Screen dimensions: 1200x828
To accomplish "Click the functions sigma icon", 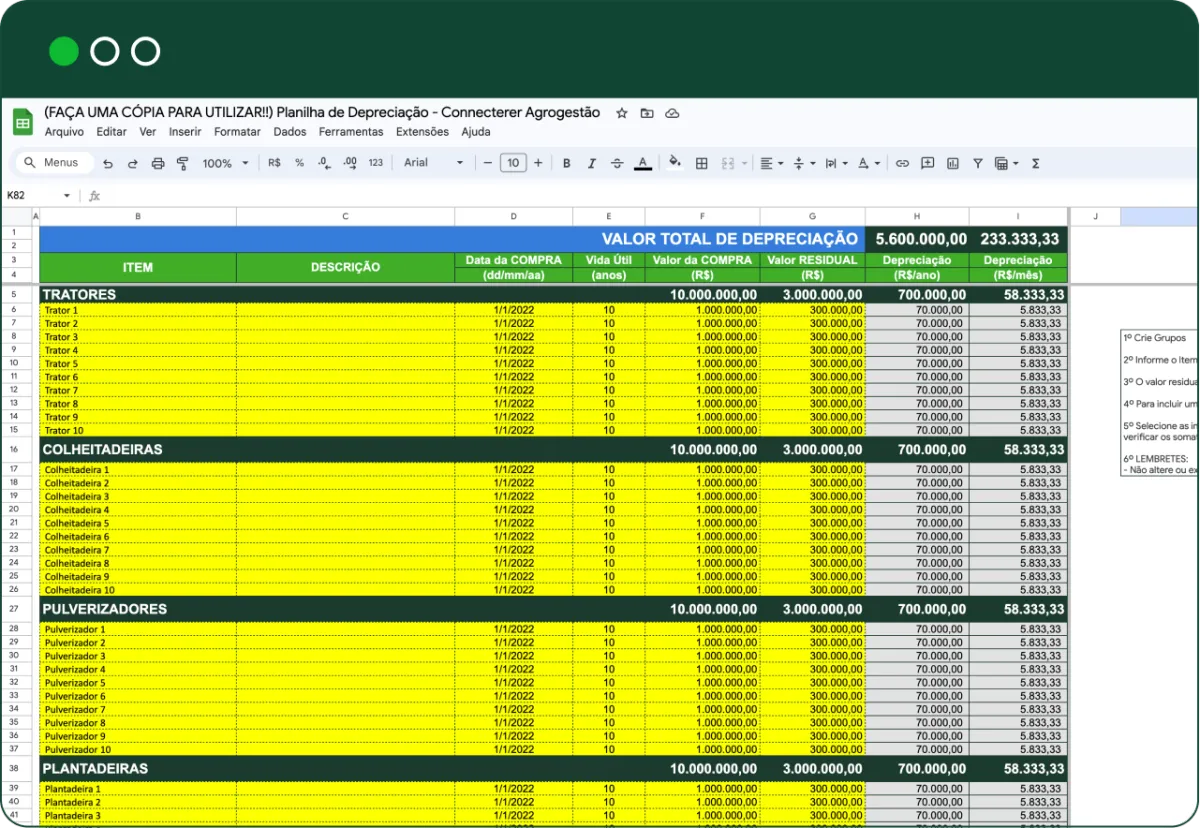I will [1035, 163].
